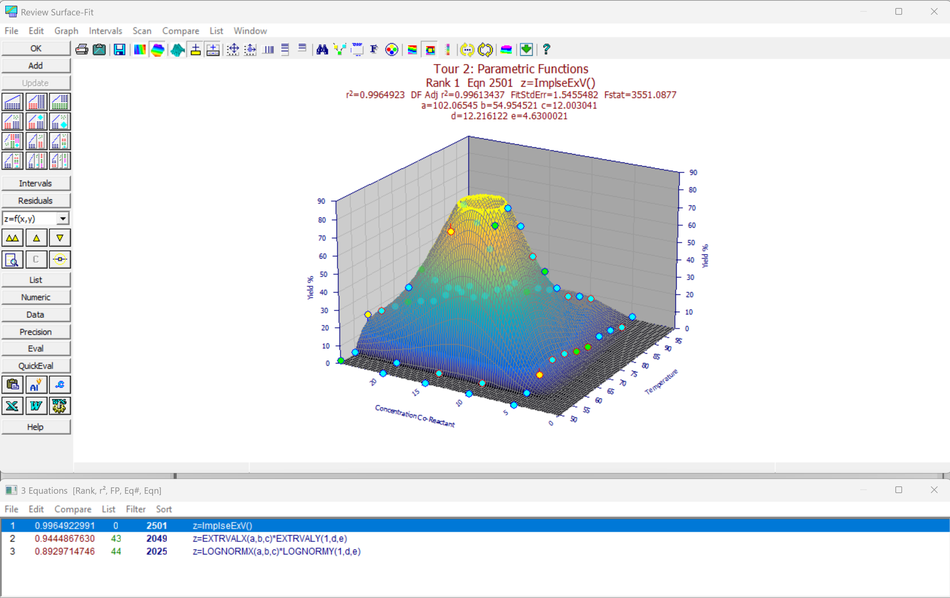
Task: Open the Intervals menu in the menu bar
Action: click(105, 31)
